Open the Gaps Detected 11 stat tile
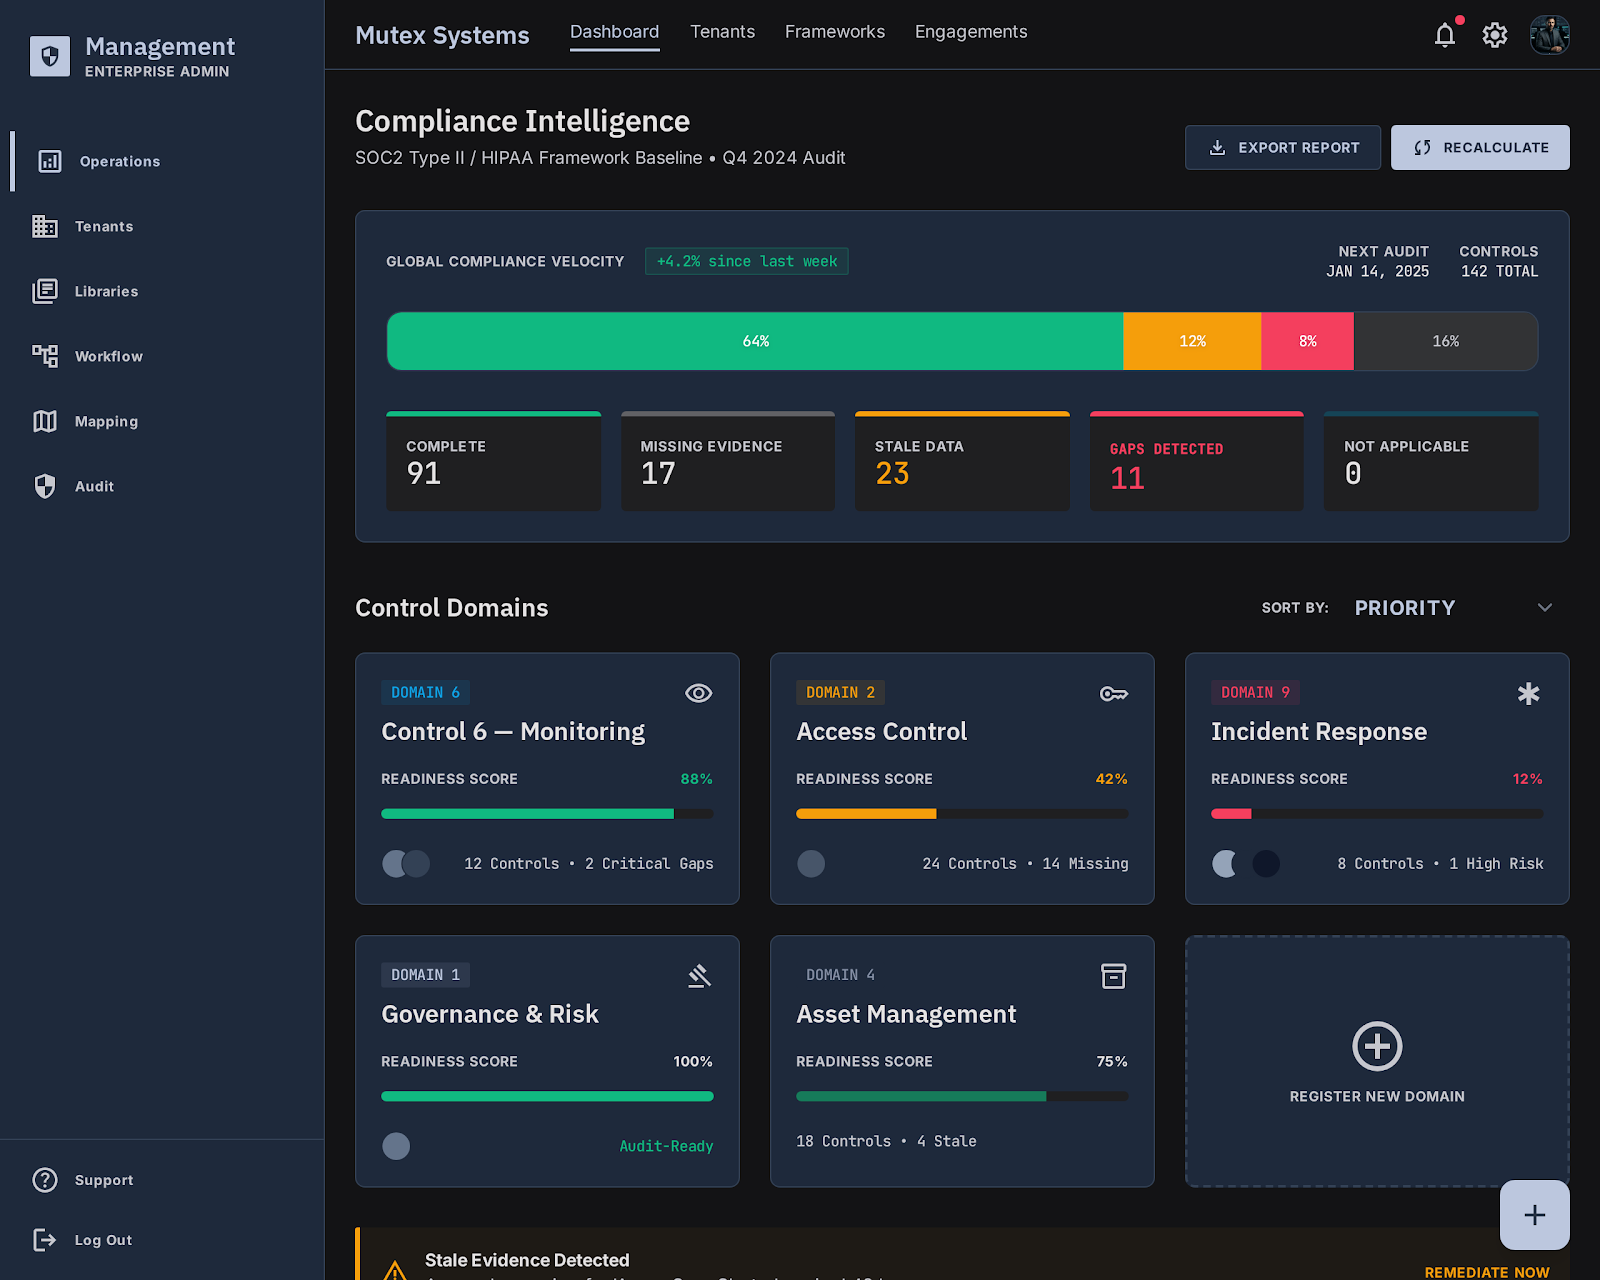The image size is (1600, 1280). (x=1197, y=461)
